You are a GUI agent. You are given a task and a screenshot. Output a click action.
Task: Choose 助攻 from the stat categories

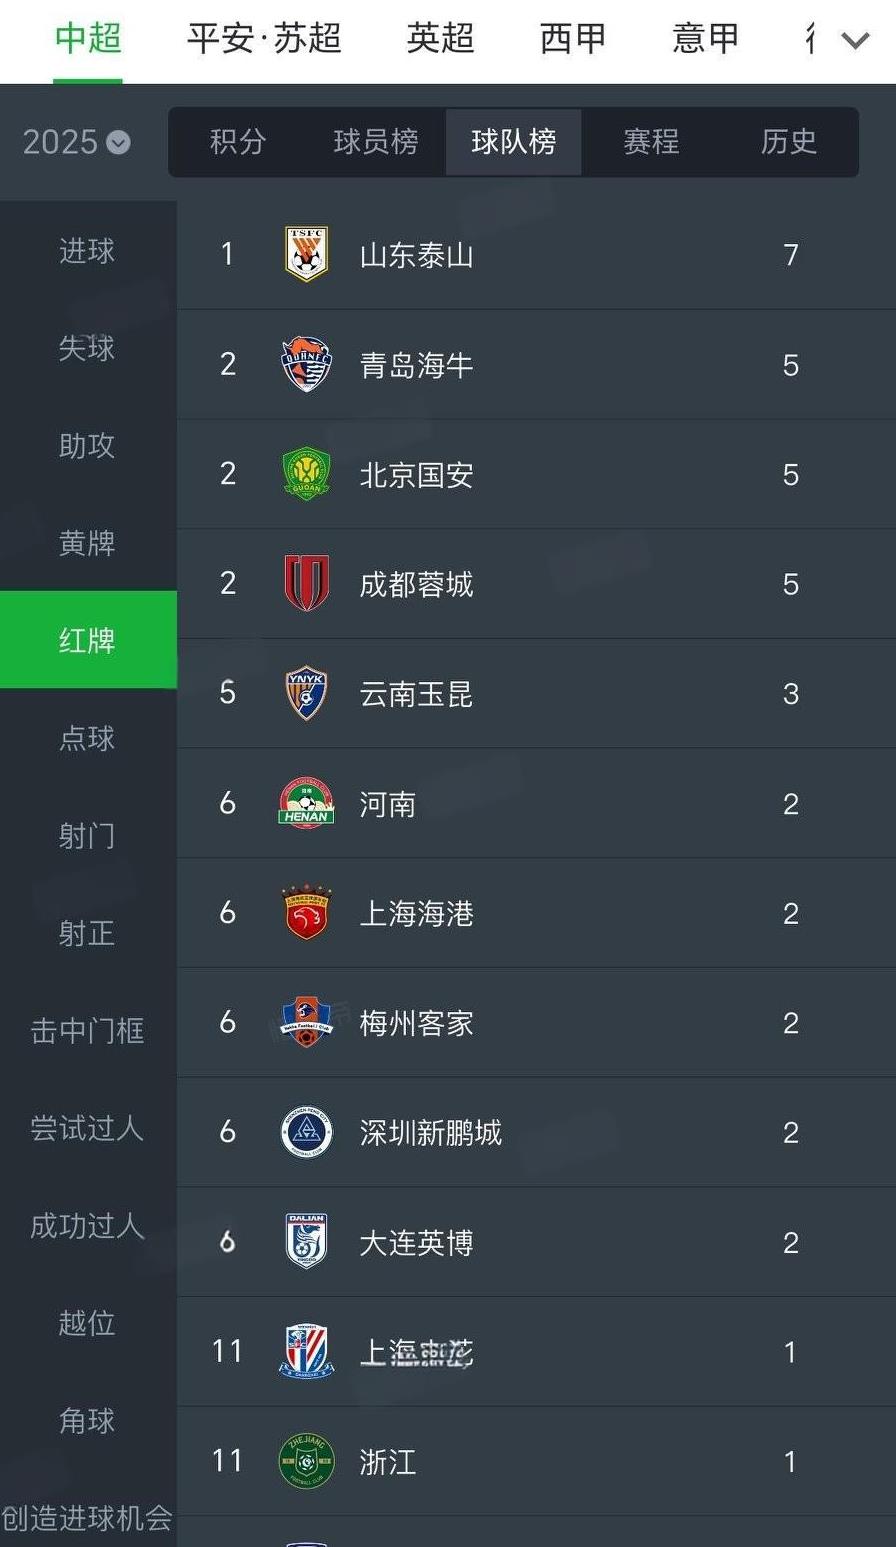click(87, 446)
